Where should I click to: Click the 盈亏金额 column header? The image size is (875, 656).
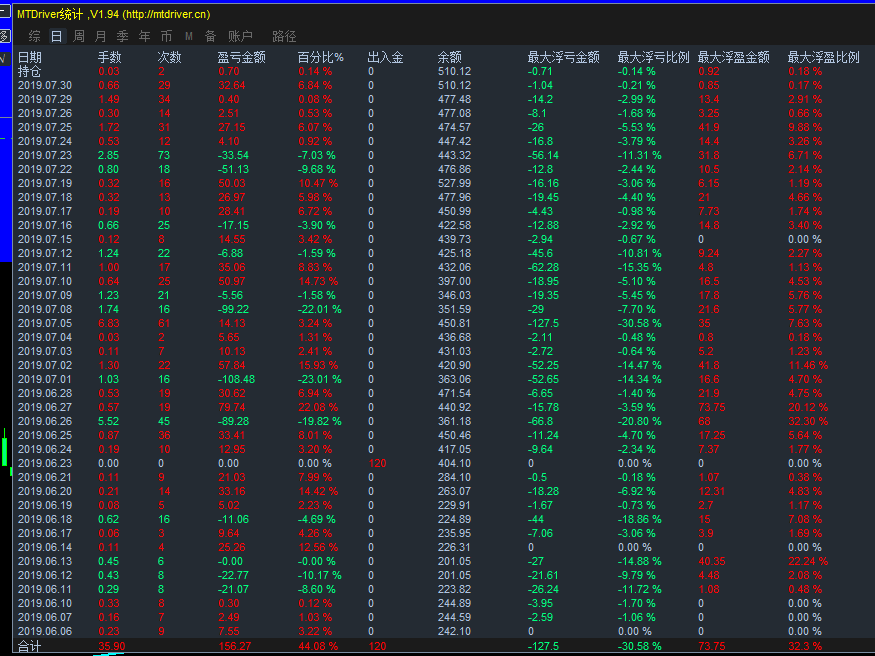coord(242,57)
